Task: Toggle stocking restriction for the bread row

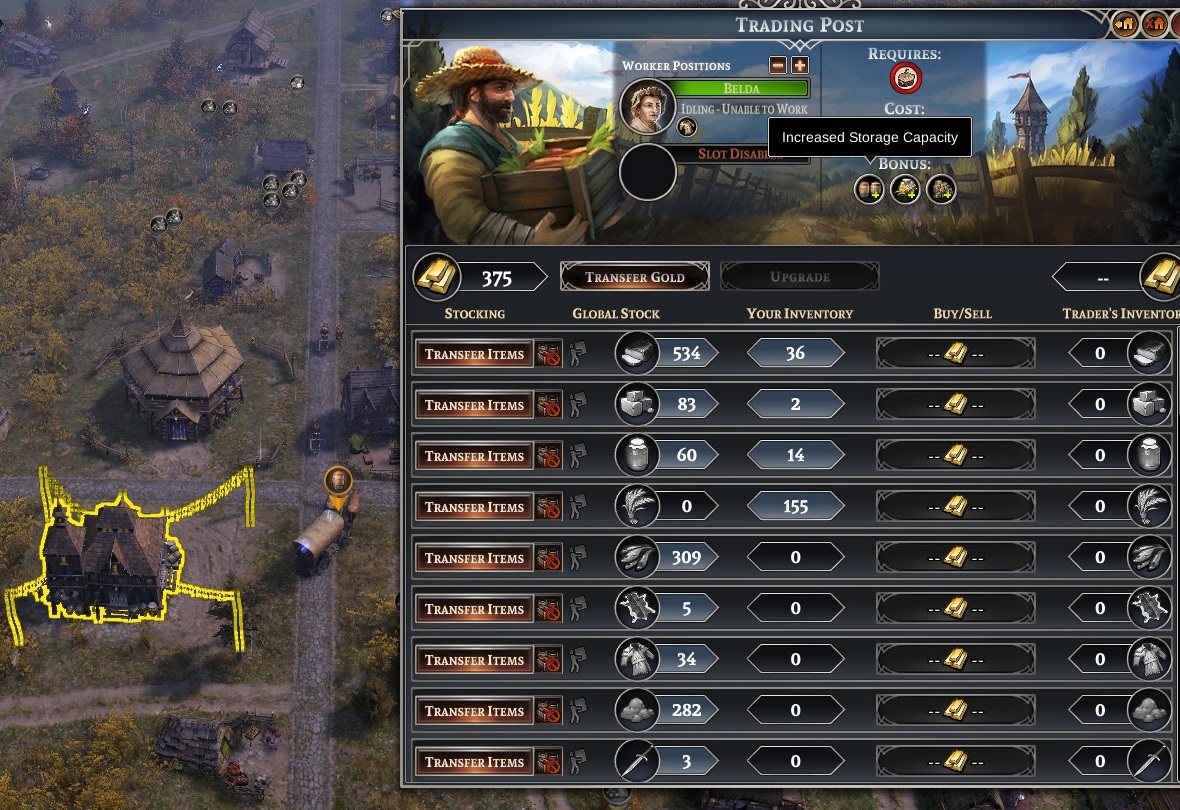Action: [x=549, y=353]
